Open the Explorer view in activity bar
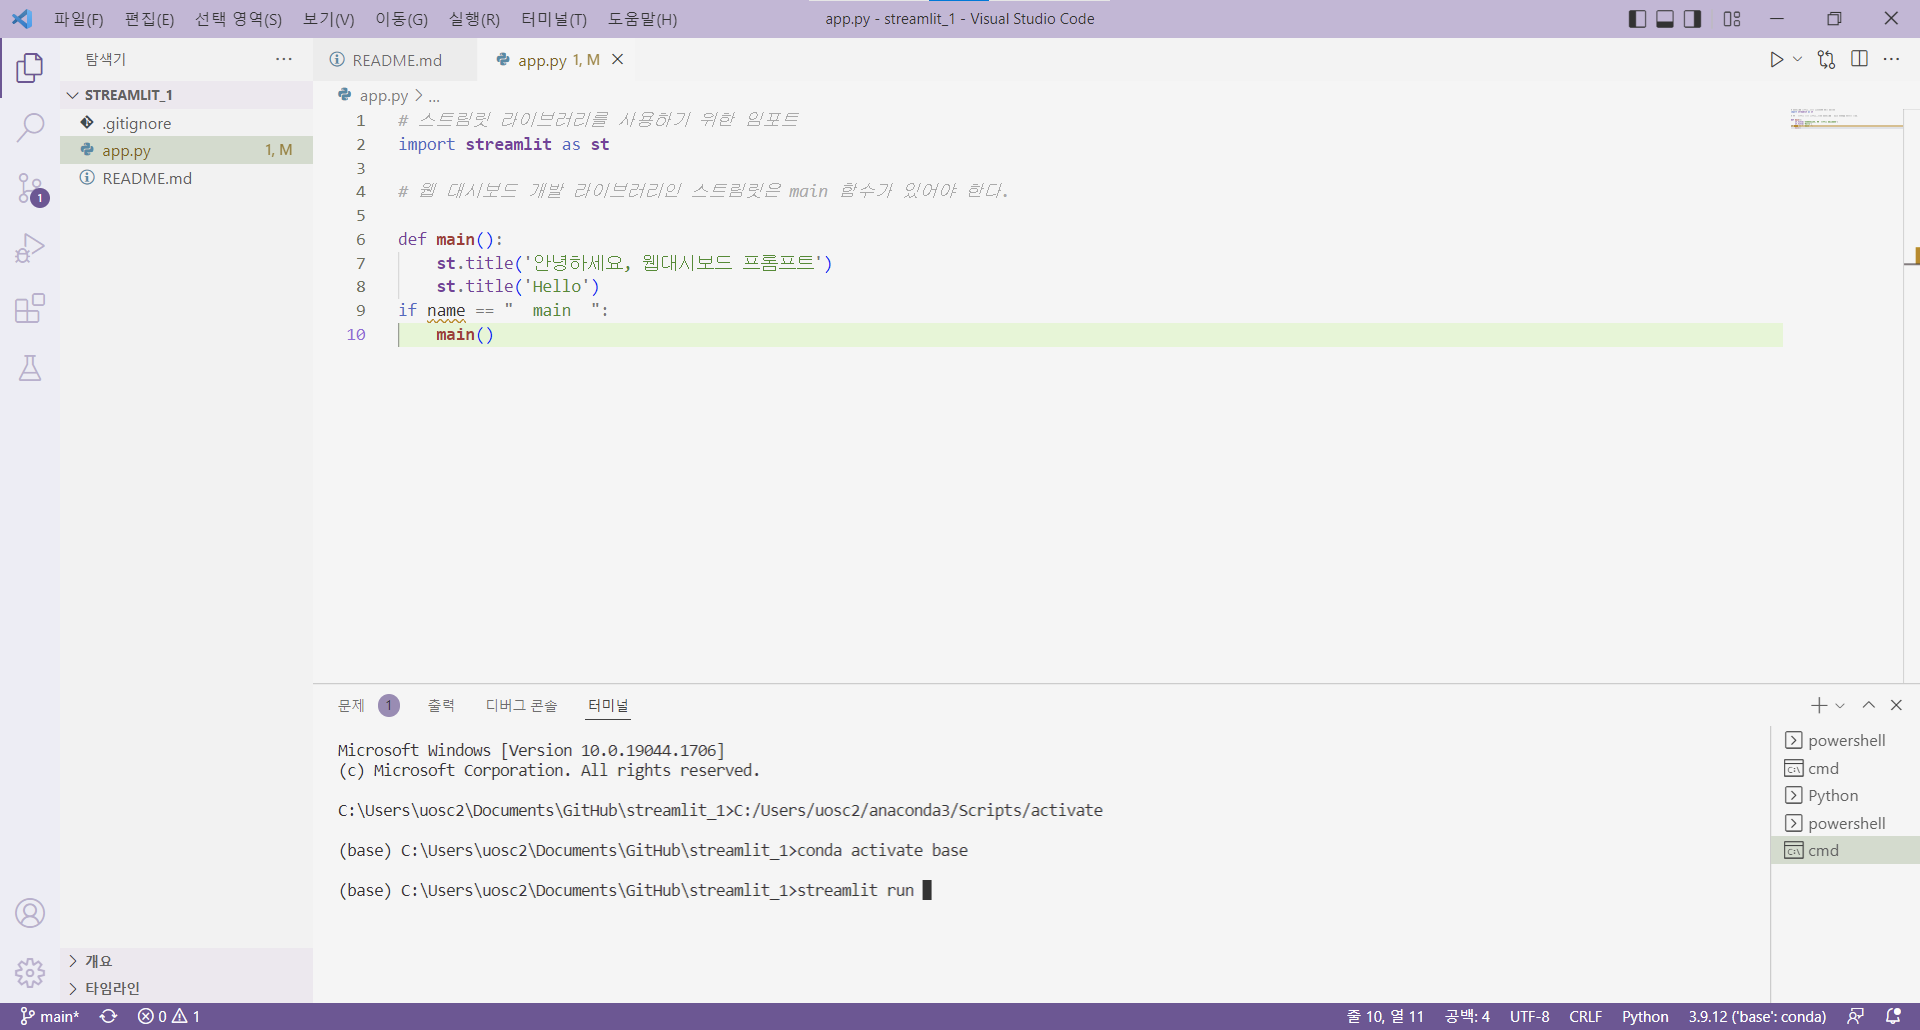1920x1030 pixels. click(30, 68)
